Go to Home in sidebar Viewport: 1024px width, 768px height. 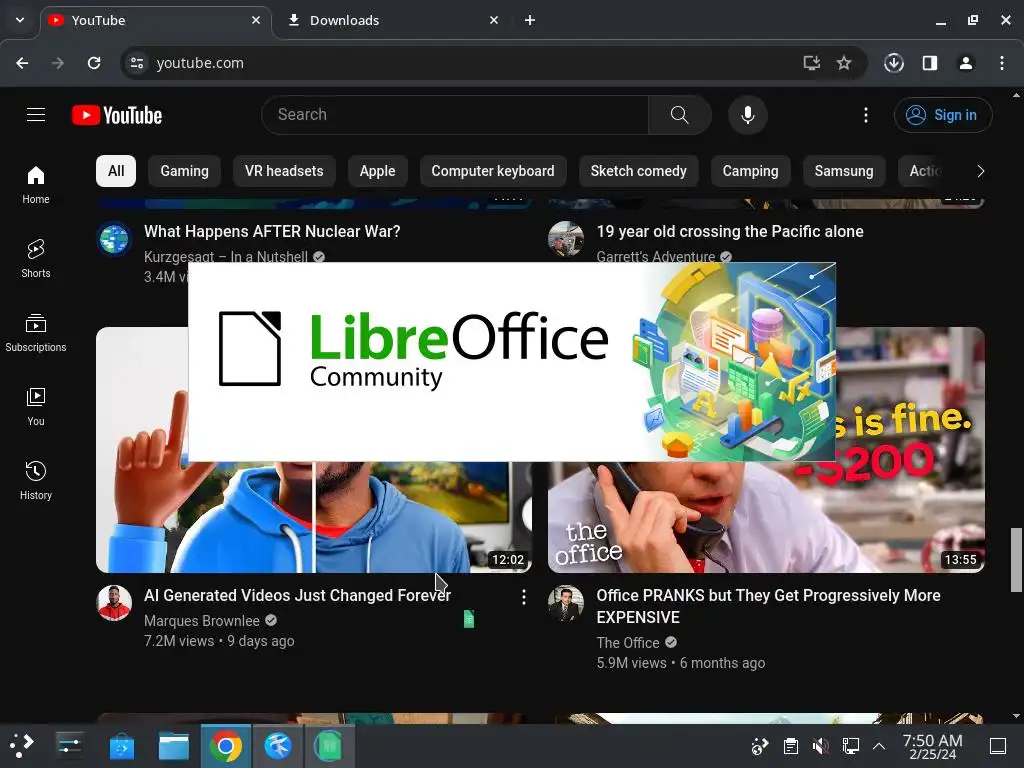click(x=36, y=185)
